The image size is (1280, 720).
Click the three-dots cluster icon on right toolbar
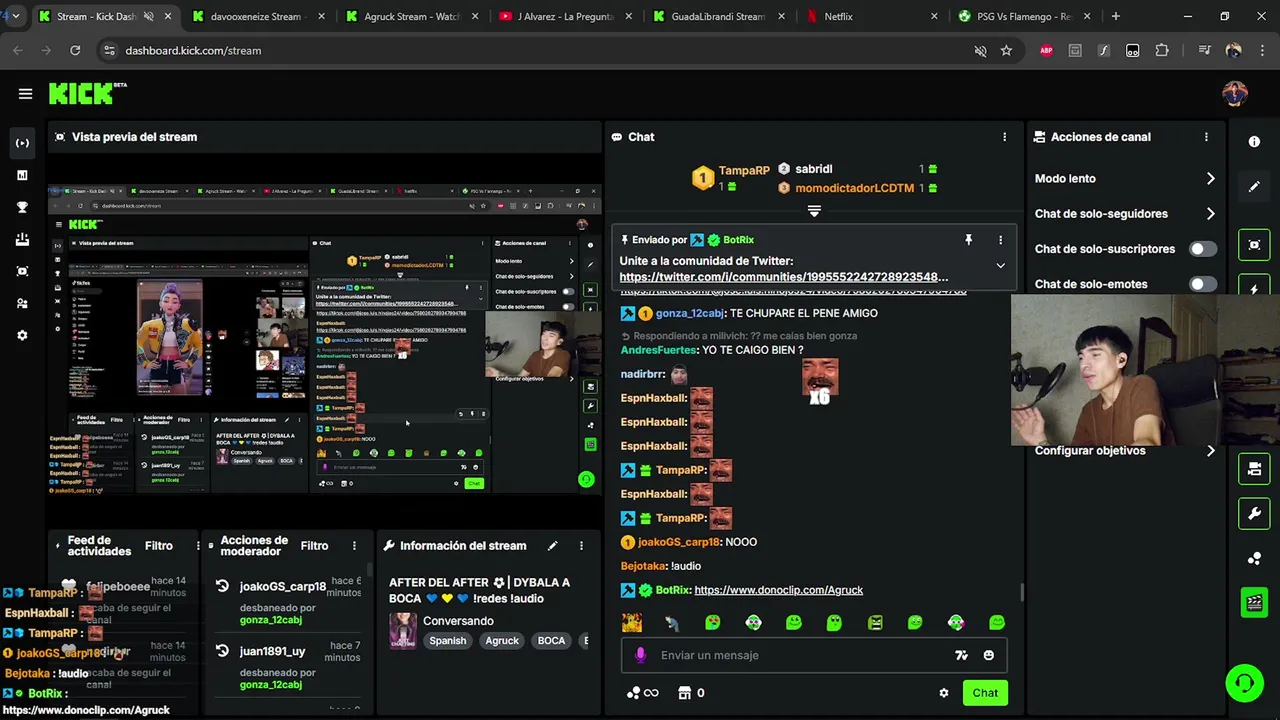(x=1254, y=559)
